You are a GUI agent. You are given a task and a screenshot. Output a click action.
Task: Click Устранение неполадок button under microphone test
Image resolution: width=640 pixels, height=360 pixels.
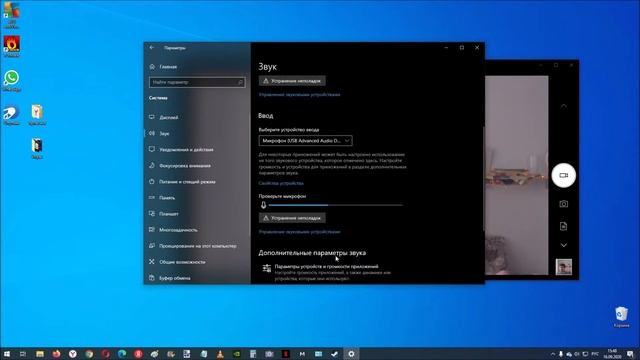[292, 218]
